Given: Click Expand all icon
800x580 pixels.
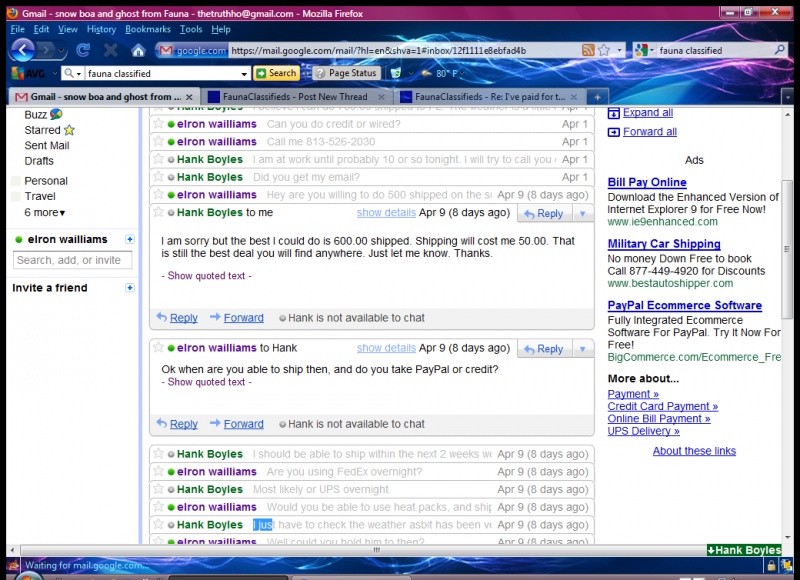Looking at the screenshot, I should (613, 113).
